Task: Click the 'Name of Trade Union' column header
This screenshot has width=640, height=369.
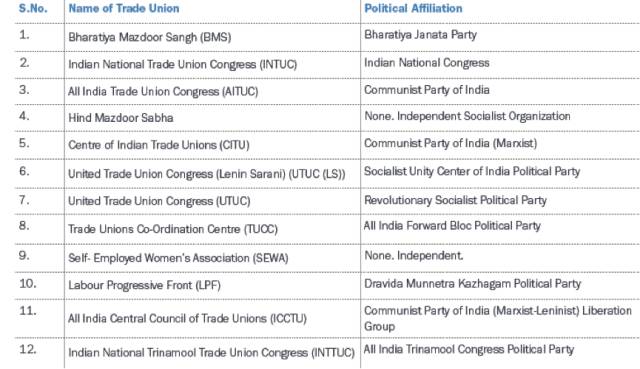Action: pos(124,9)
